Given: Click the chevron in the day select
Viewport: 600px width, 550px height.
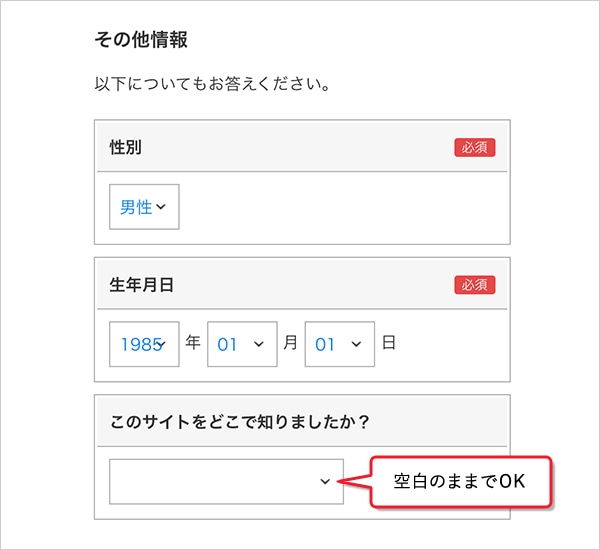Looking at the screenshot, I should coord(357,344).
